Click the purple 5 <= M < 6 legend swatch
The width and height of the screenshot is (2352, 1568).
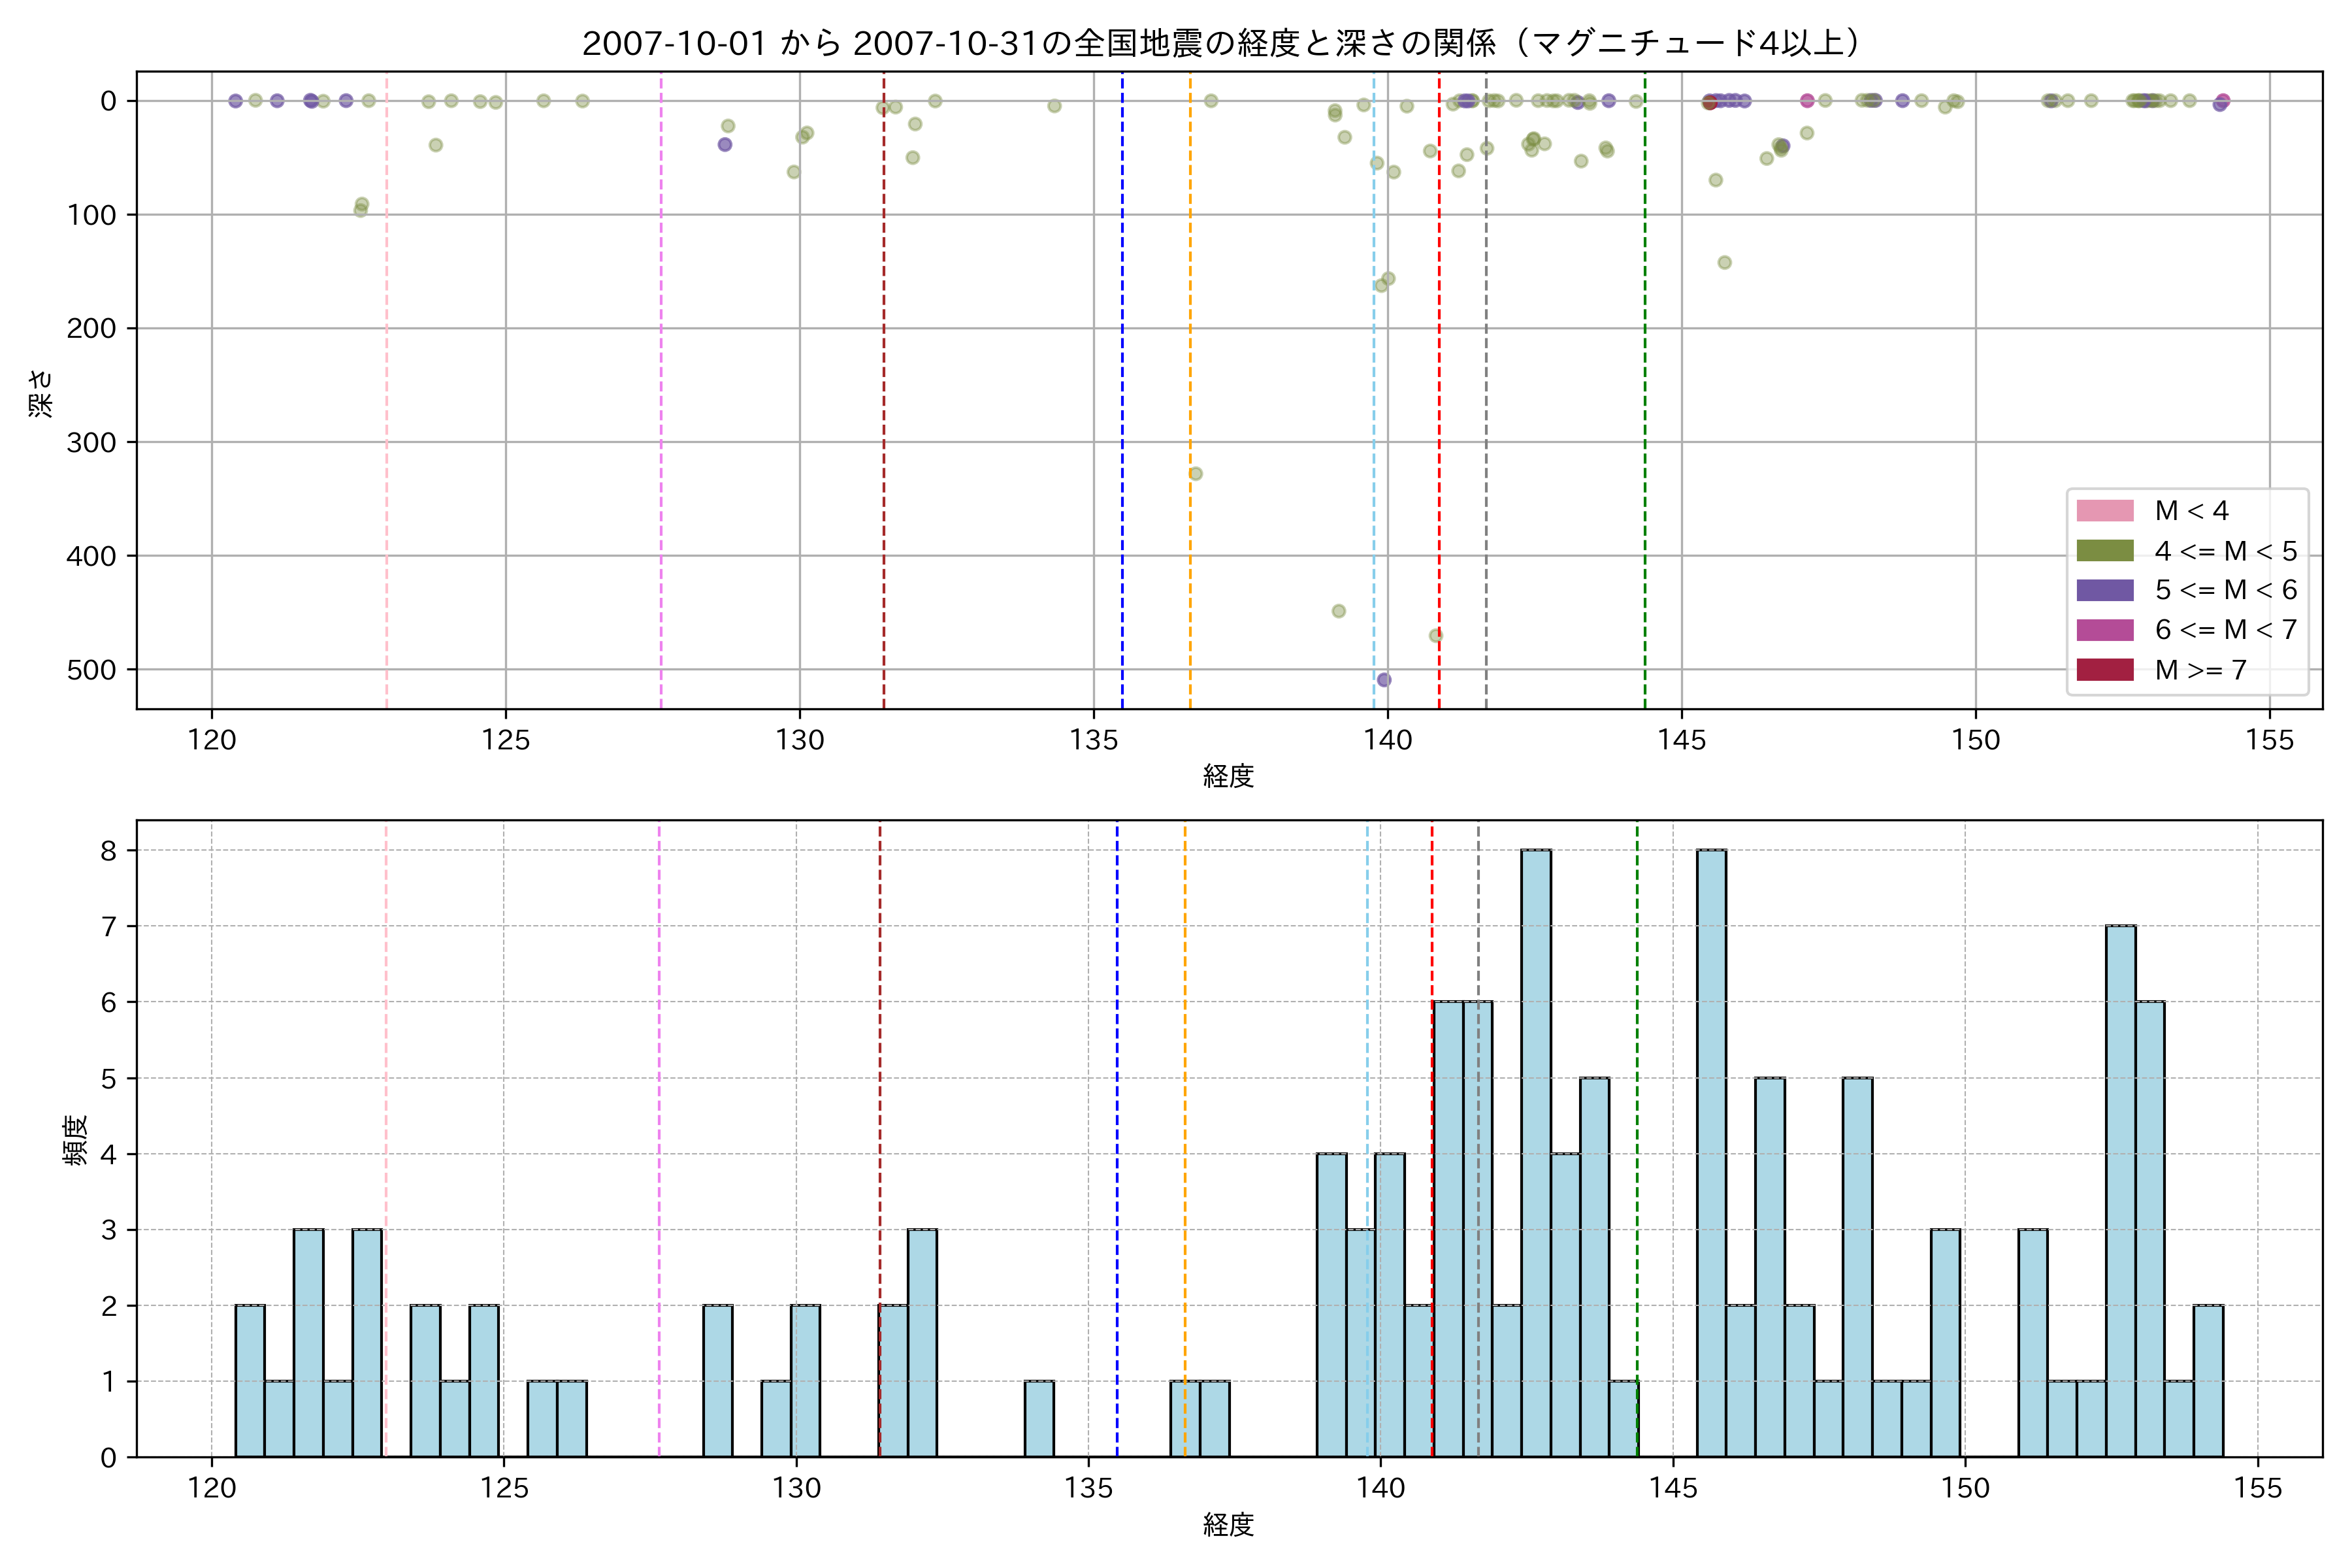coord(2104,590)
